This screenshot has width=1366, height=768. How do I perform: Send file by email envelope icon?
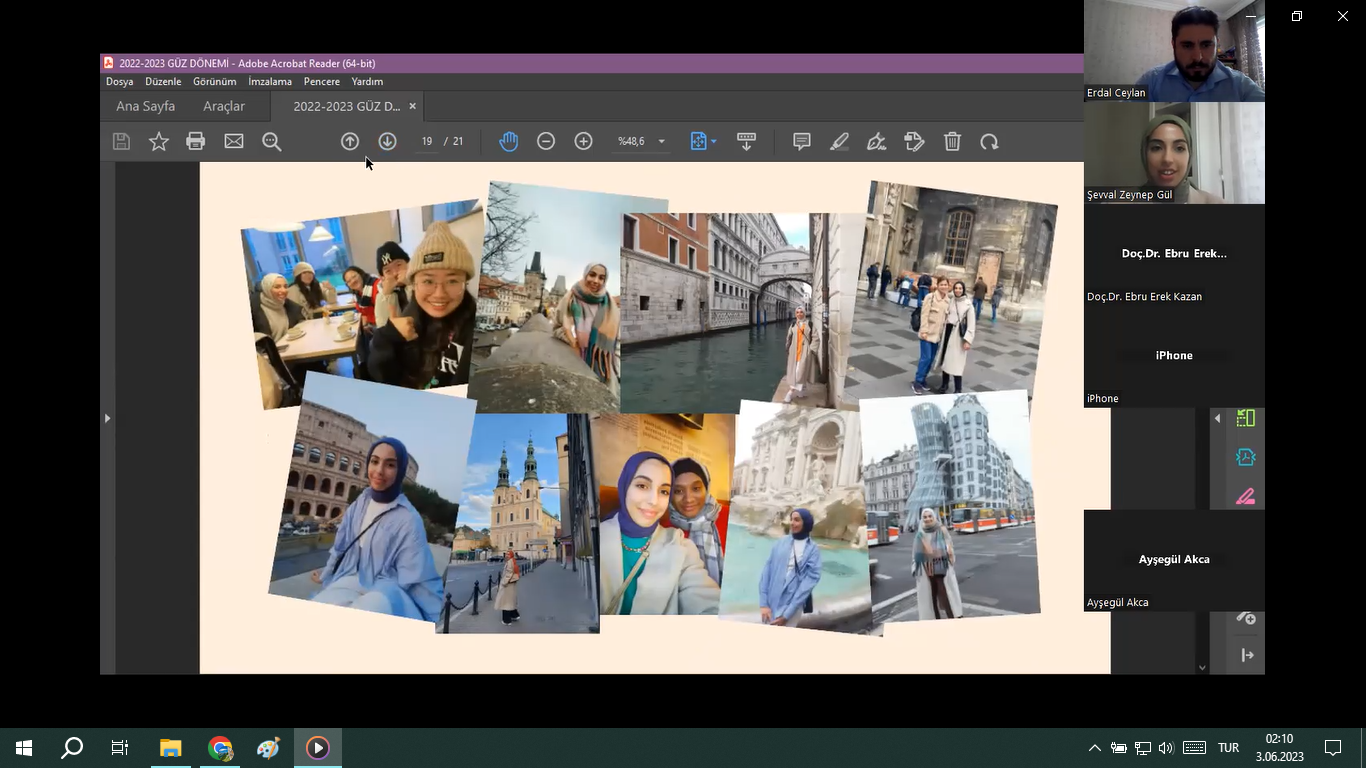(234, 142)
